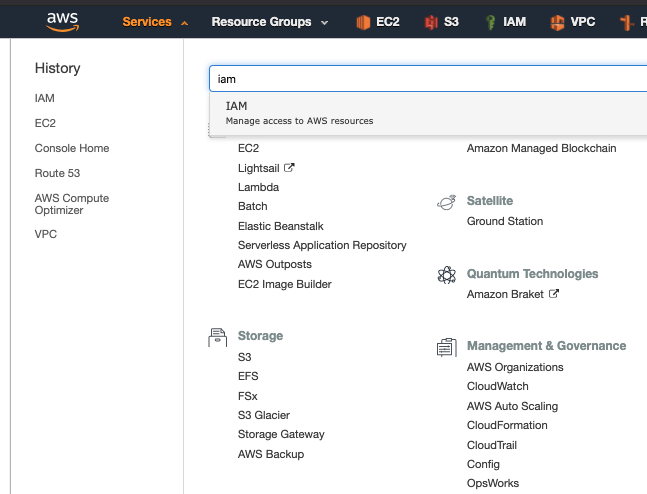Open Route 53 from History
This screenshot has width=647, height=494.
(x=57, y=173)
